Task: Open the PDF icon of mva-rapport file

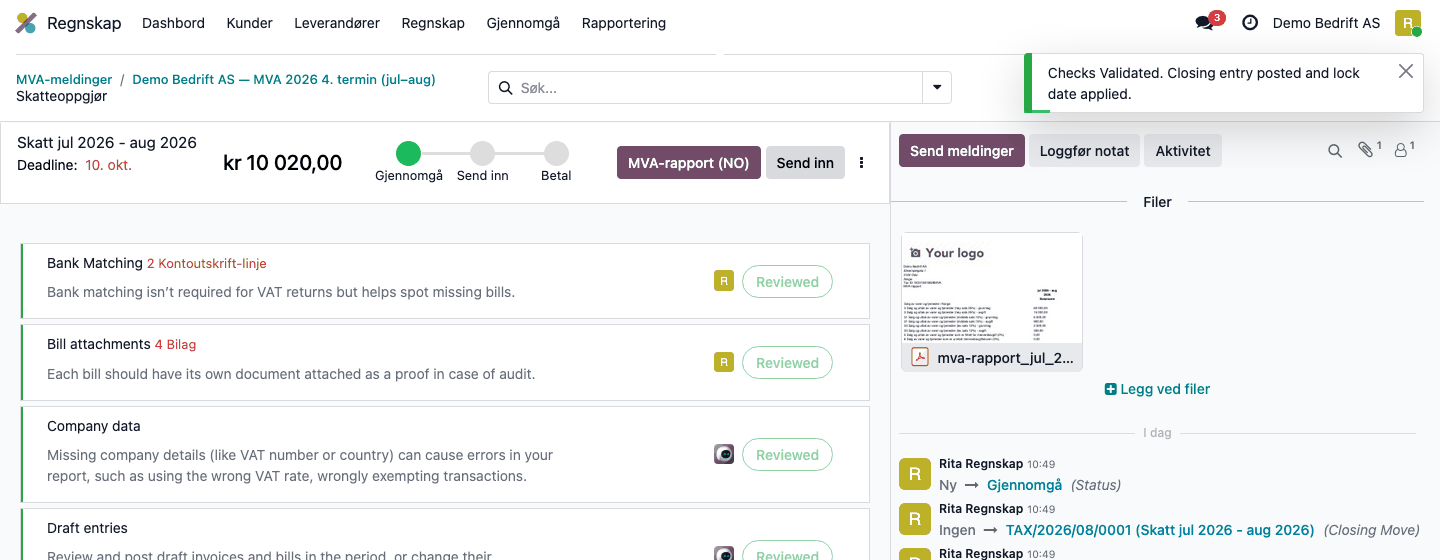Action: tap(920, 357)
